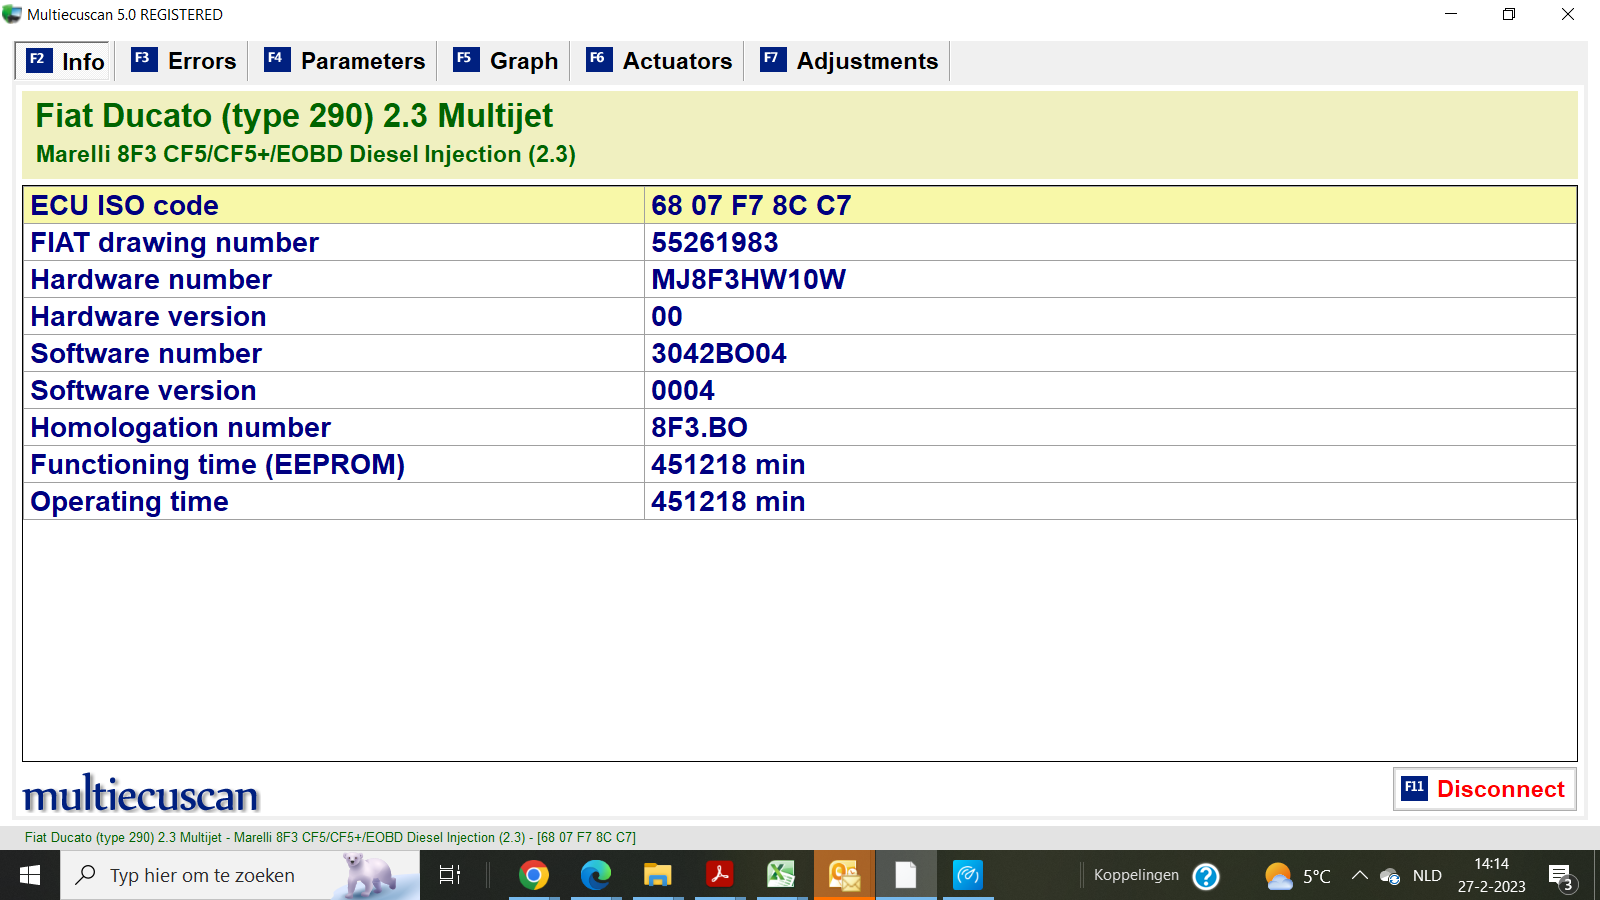1600x900 pixels.
Task: Select the Hardware number label
Action: click(151, 279)
